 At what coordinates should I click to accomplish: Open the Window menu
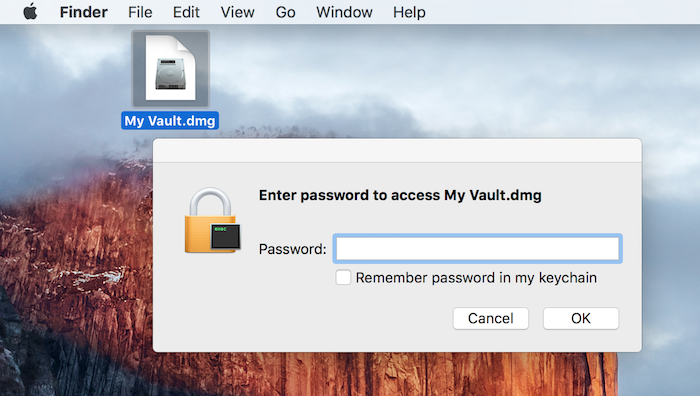pyautogui.click(x=344, y=12)
